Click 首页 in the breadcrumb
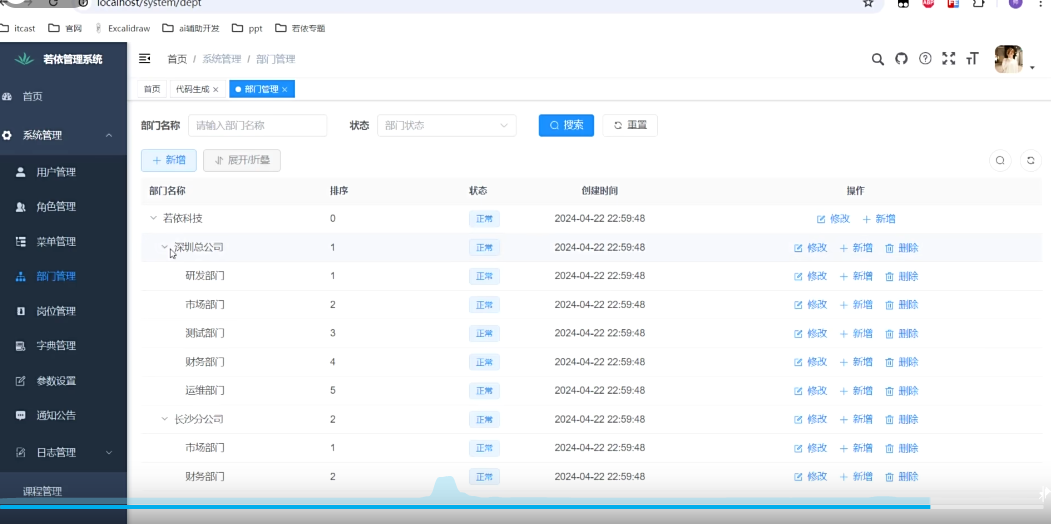 177,59
